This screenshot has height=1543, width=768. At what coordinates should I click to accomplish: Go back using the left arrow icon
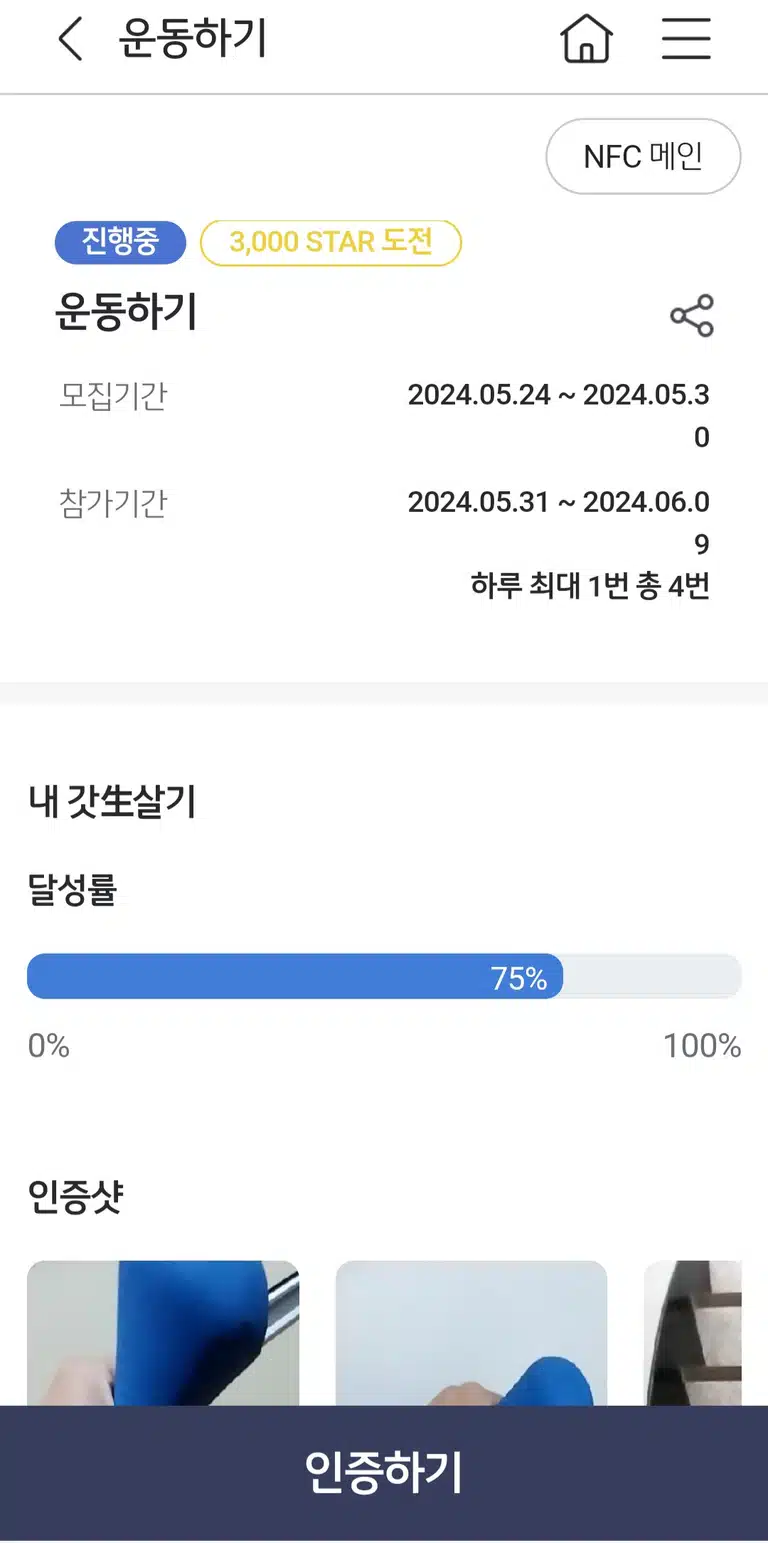click(x=70, y=40)
